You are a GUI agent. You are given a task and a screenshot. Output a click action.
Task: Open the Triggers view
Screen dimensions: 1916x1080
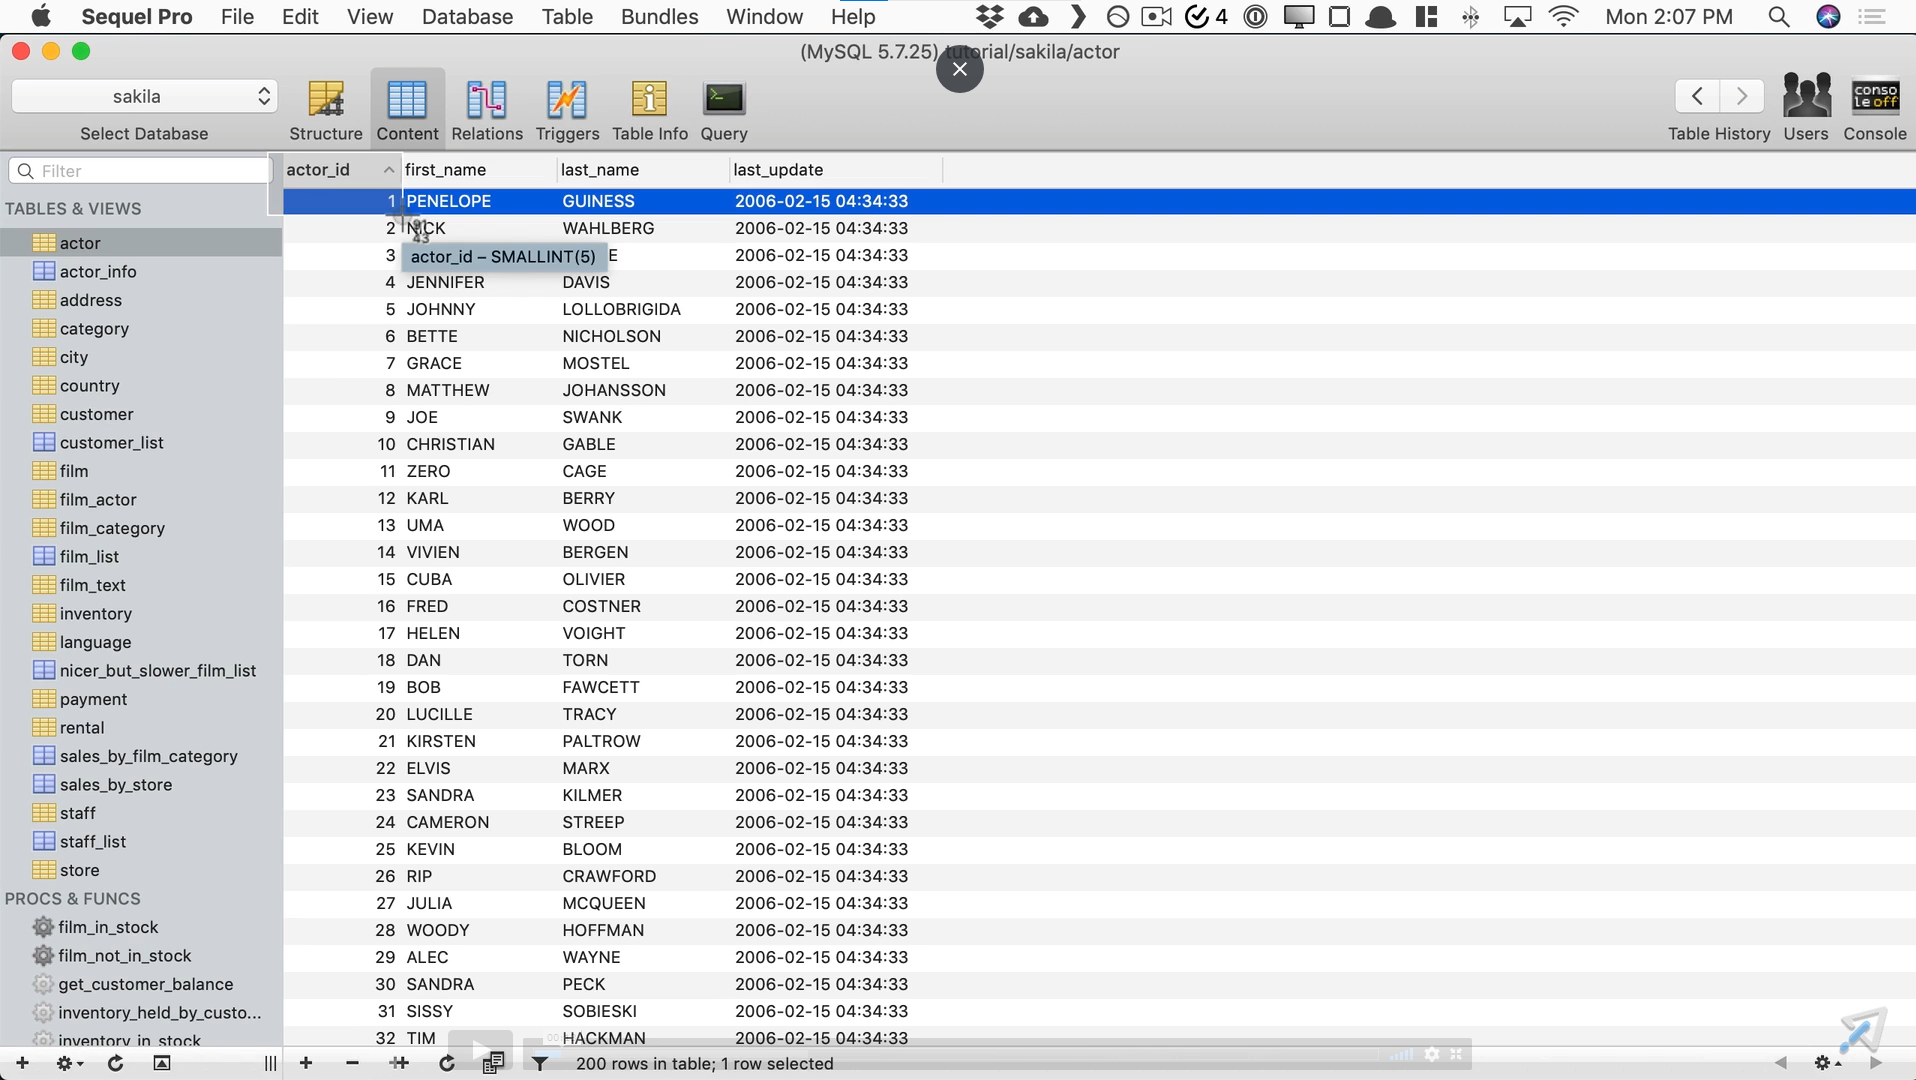point(567,109)
